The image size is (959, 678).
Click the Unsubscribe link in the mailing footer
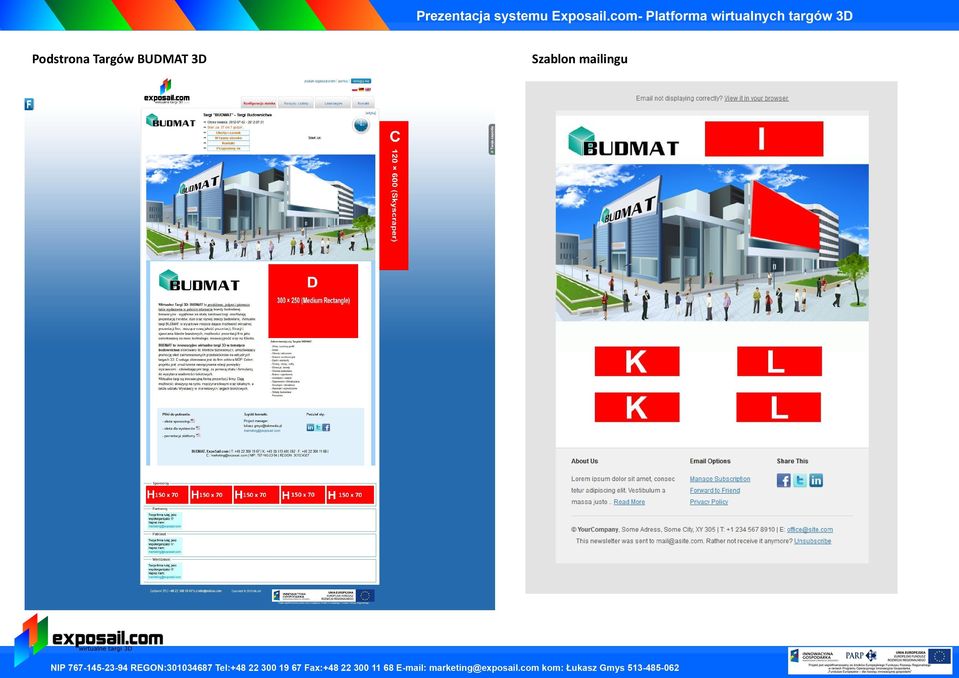[x=812, y=541]
